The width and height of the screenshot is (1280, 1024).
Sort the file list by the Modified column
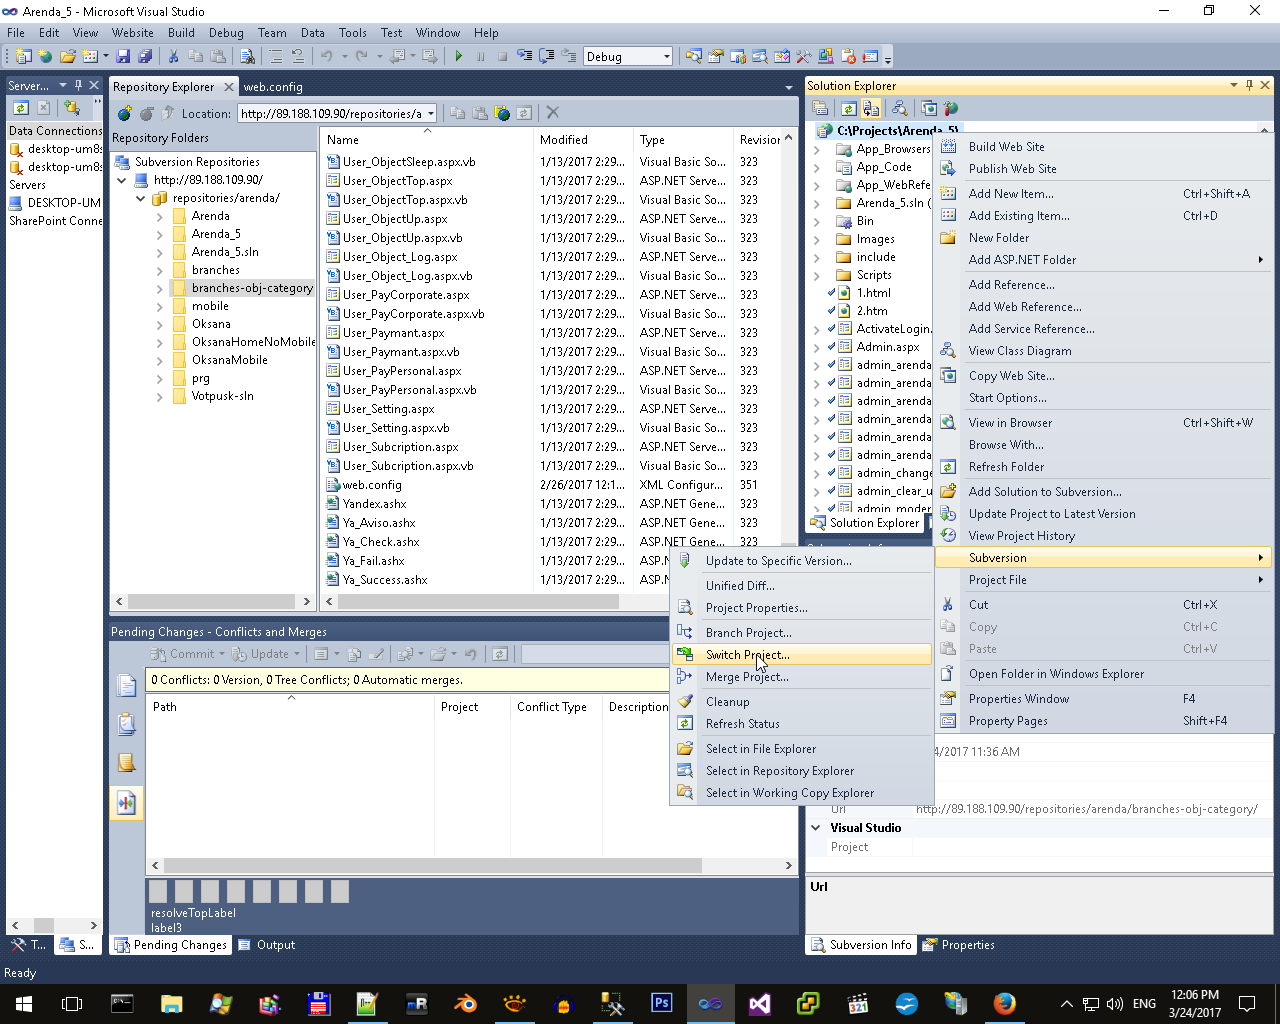(x=584, y=140)
